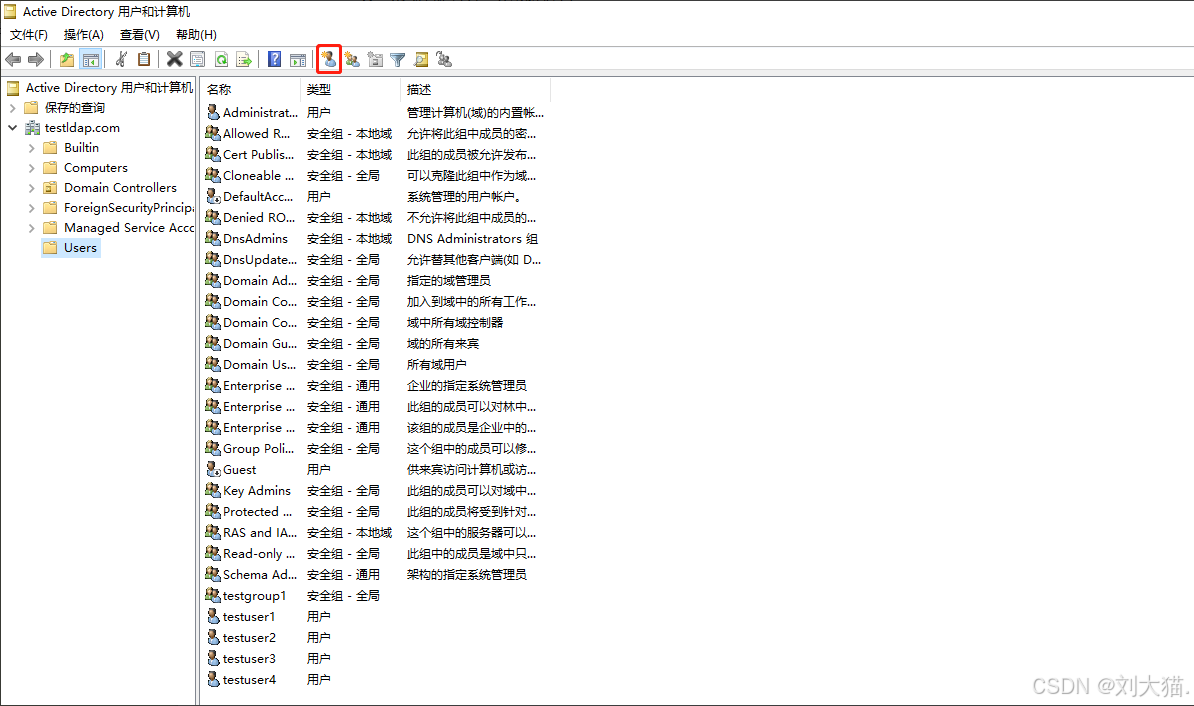Viewport: 1194px width, 706px height.
Task: Click the Refresh toolbar icon
Action: 222,59
